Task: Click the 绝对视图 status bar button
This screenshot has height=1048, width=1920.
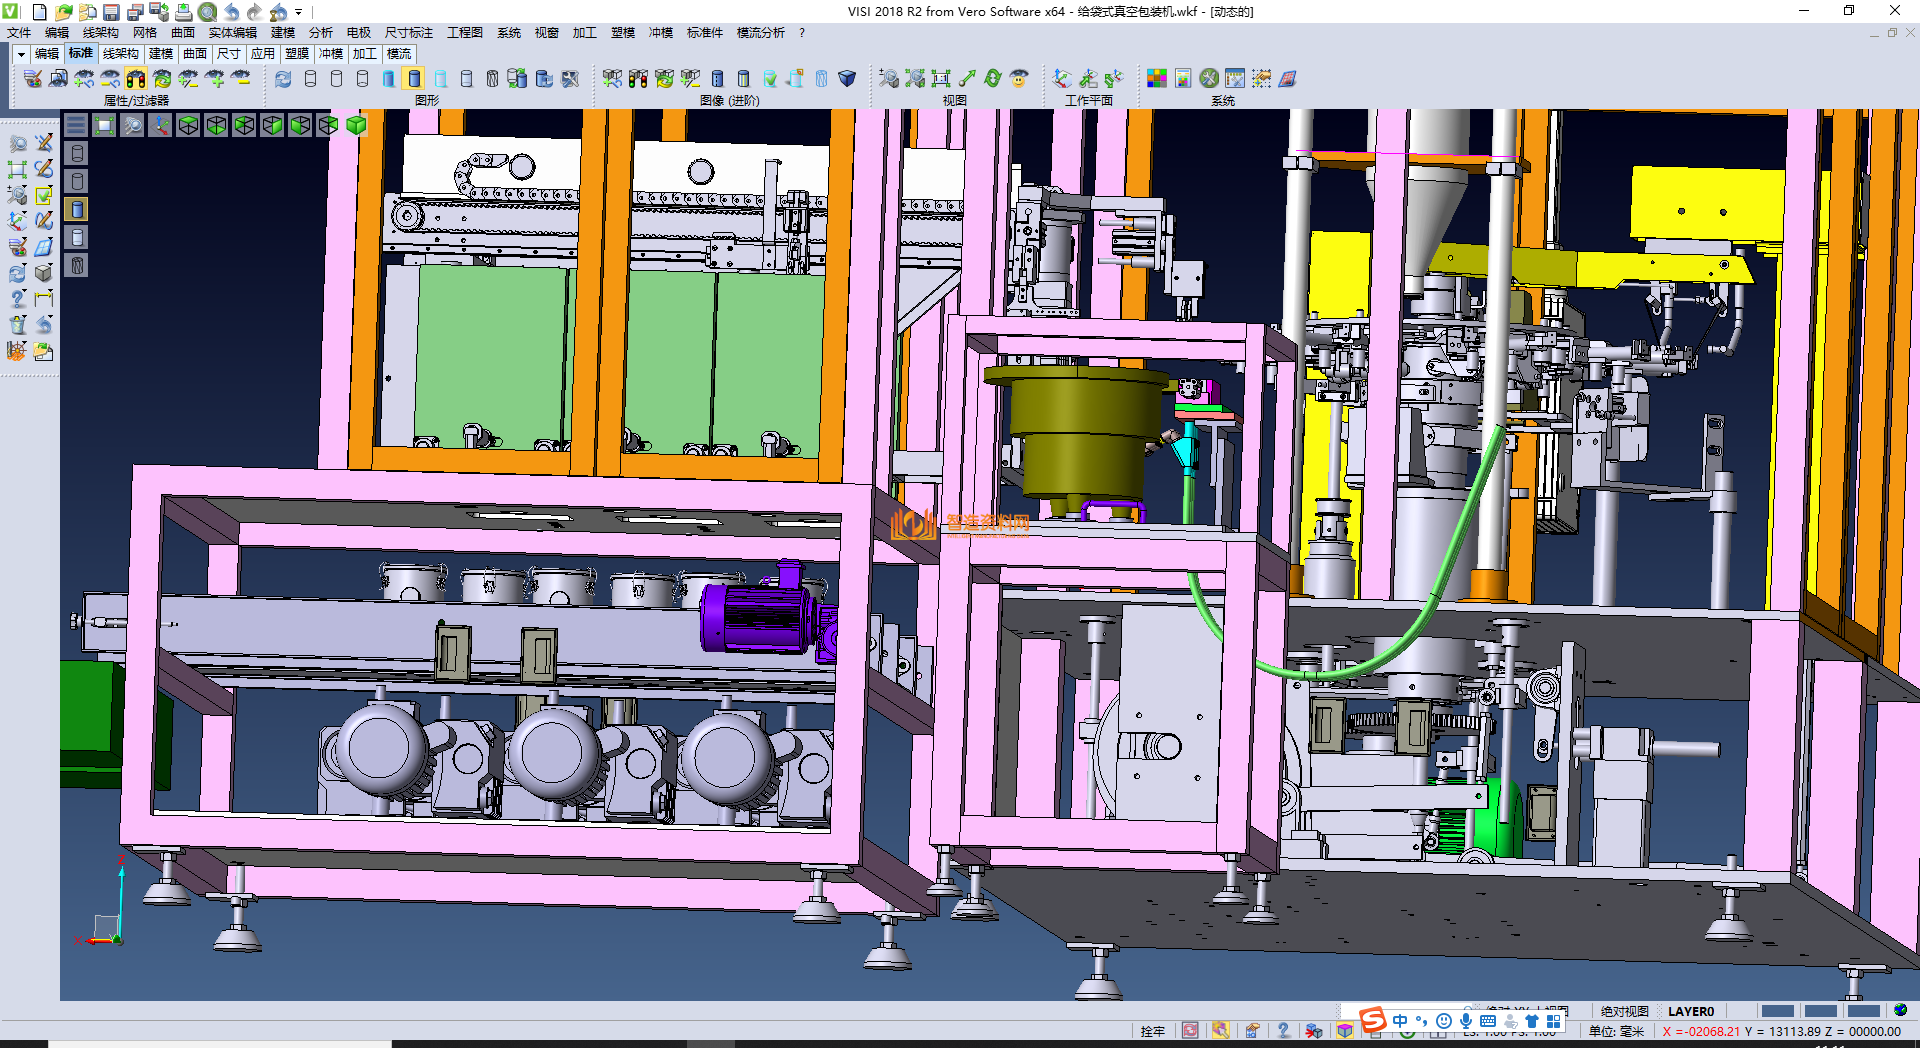Action: pyautogui.click(x=1624, y=1011)
